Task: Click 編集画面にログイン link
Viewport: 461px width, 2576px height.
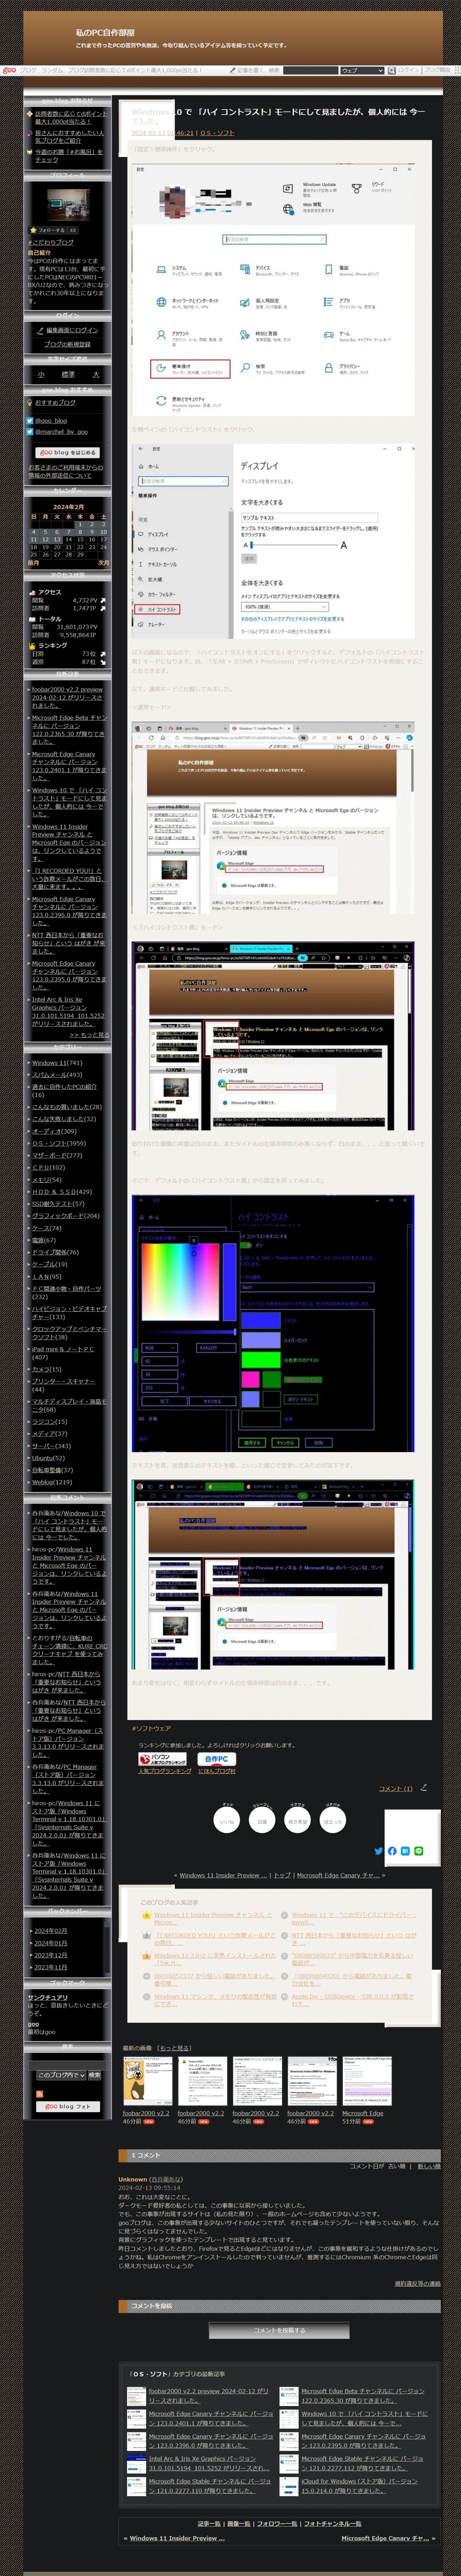Action: [x=72, y=330]
